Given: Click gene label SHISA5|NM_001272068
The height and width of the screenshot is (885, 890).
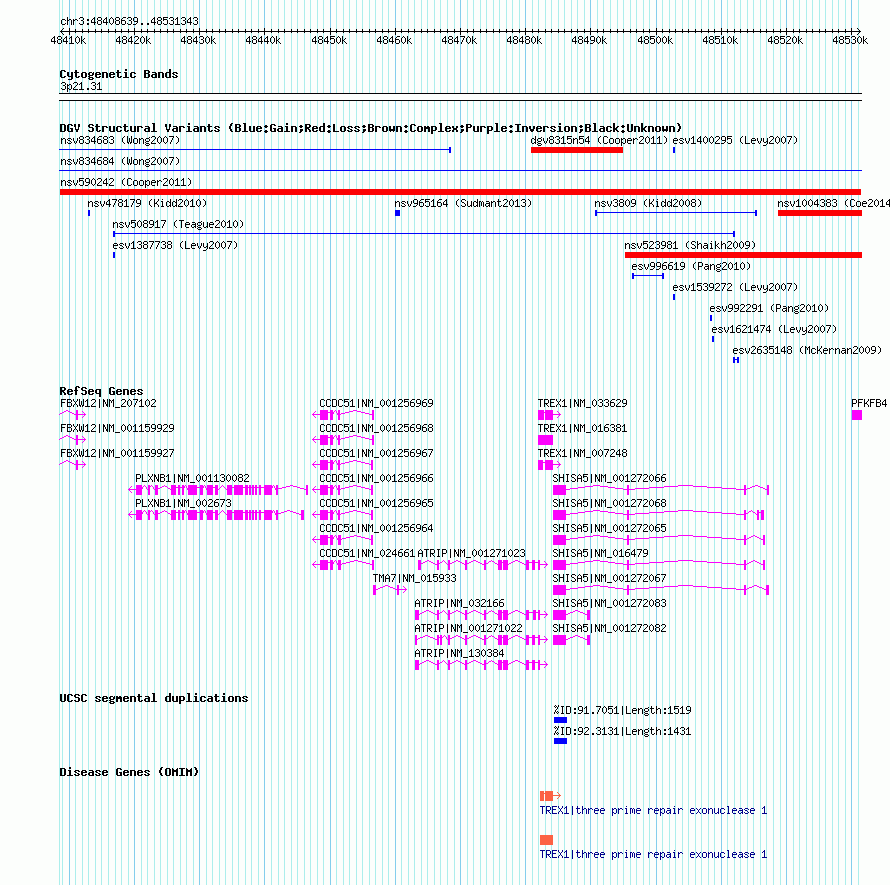Looking at the screenshot, I should click(609, 503).
